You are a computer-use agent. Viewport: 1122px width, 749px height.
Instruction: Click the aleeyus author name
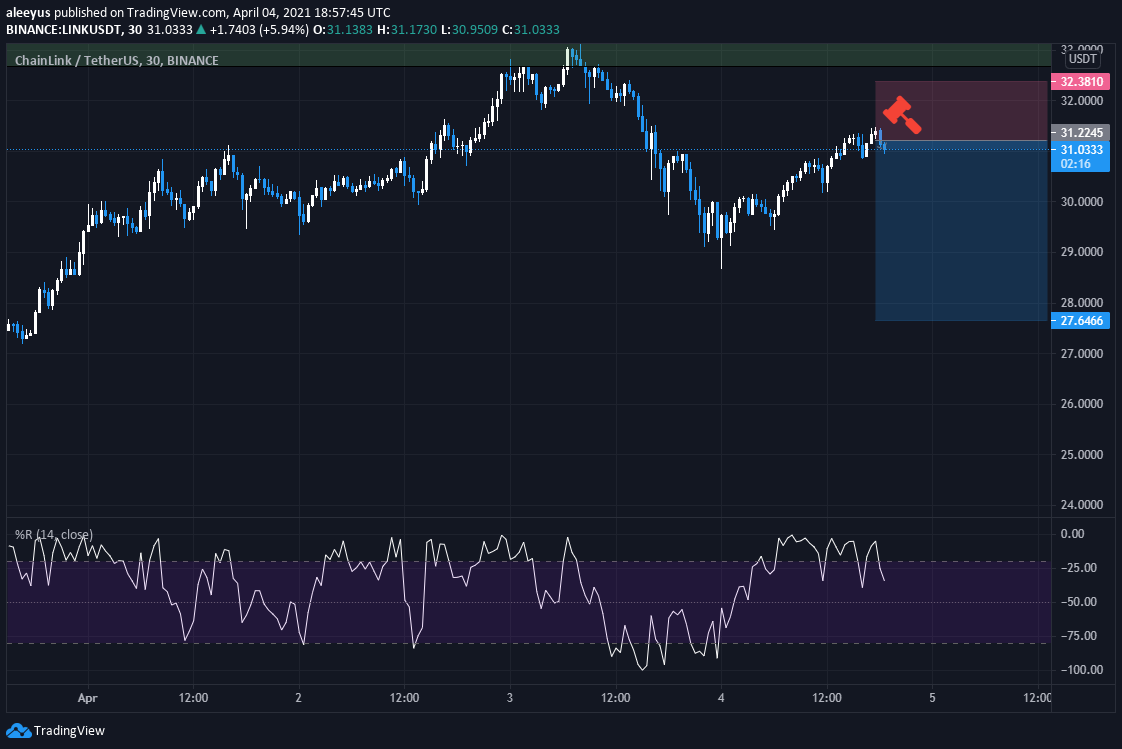click(28, 12)
